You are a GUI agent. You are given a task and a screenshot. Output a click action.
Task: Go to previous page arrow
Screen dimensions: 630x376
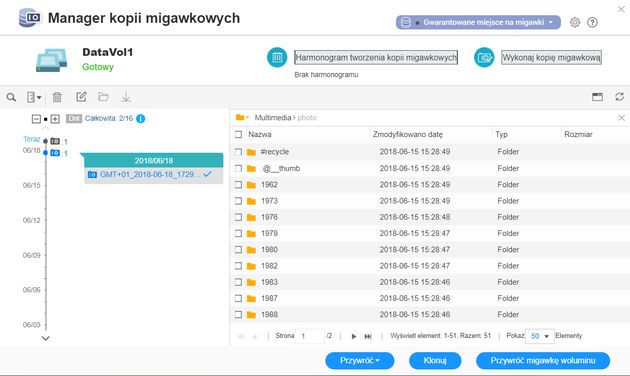[x=254, y=336]
